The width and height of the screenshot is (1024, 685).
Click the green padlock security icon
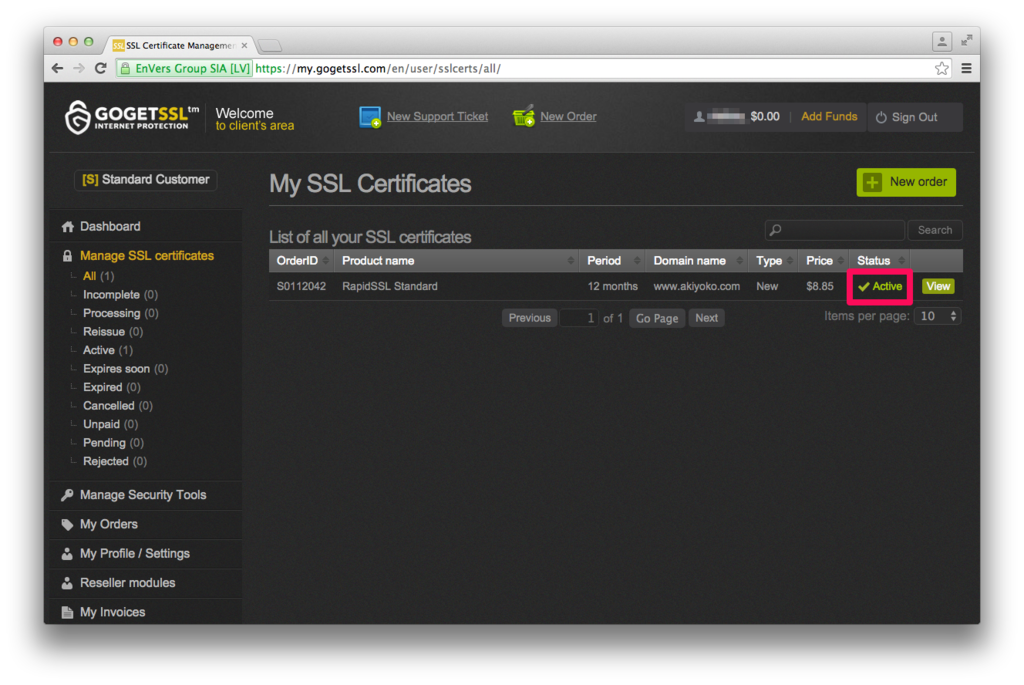click(x=125, y=68)
